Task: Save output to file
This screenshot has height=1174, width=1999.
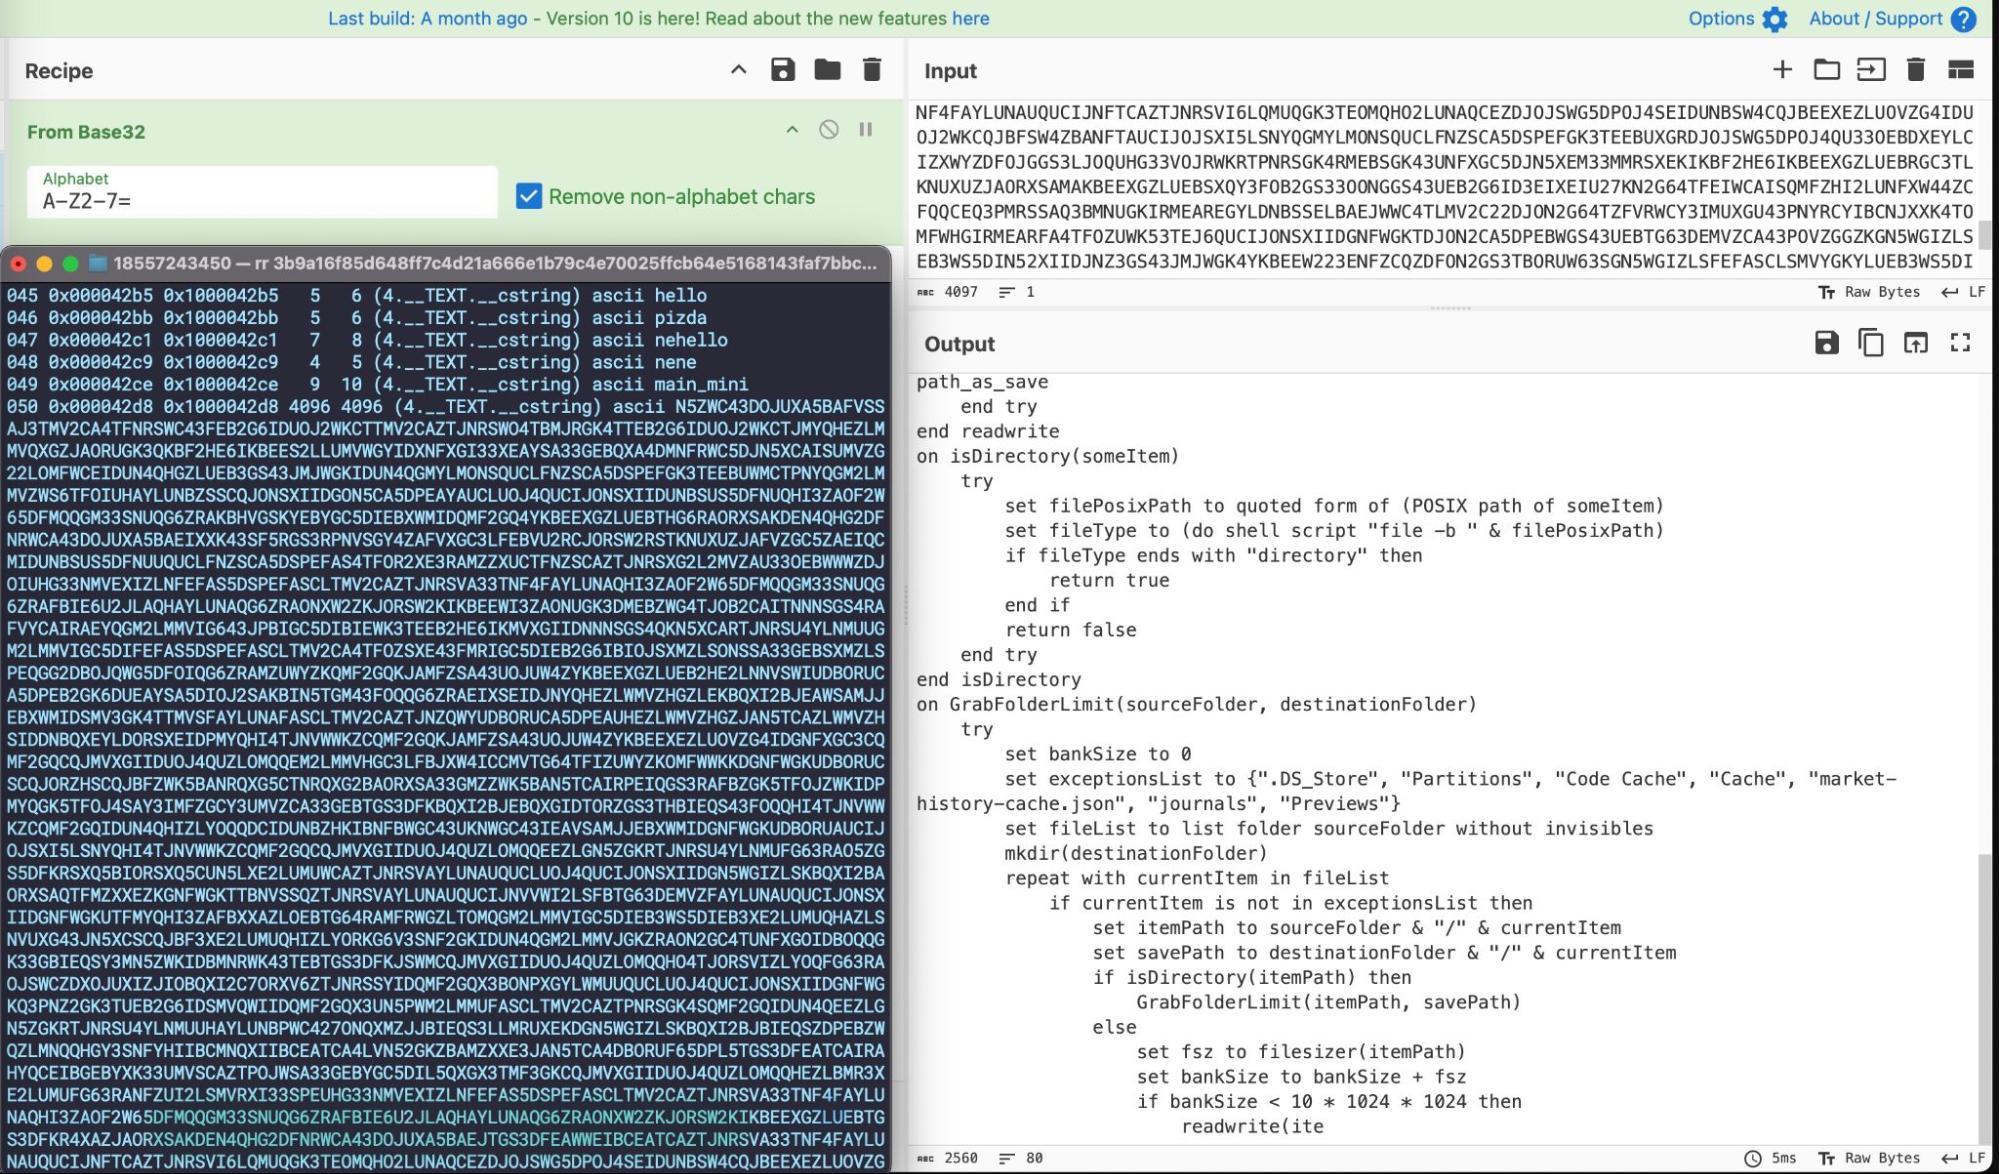Action: point(1826,343)
